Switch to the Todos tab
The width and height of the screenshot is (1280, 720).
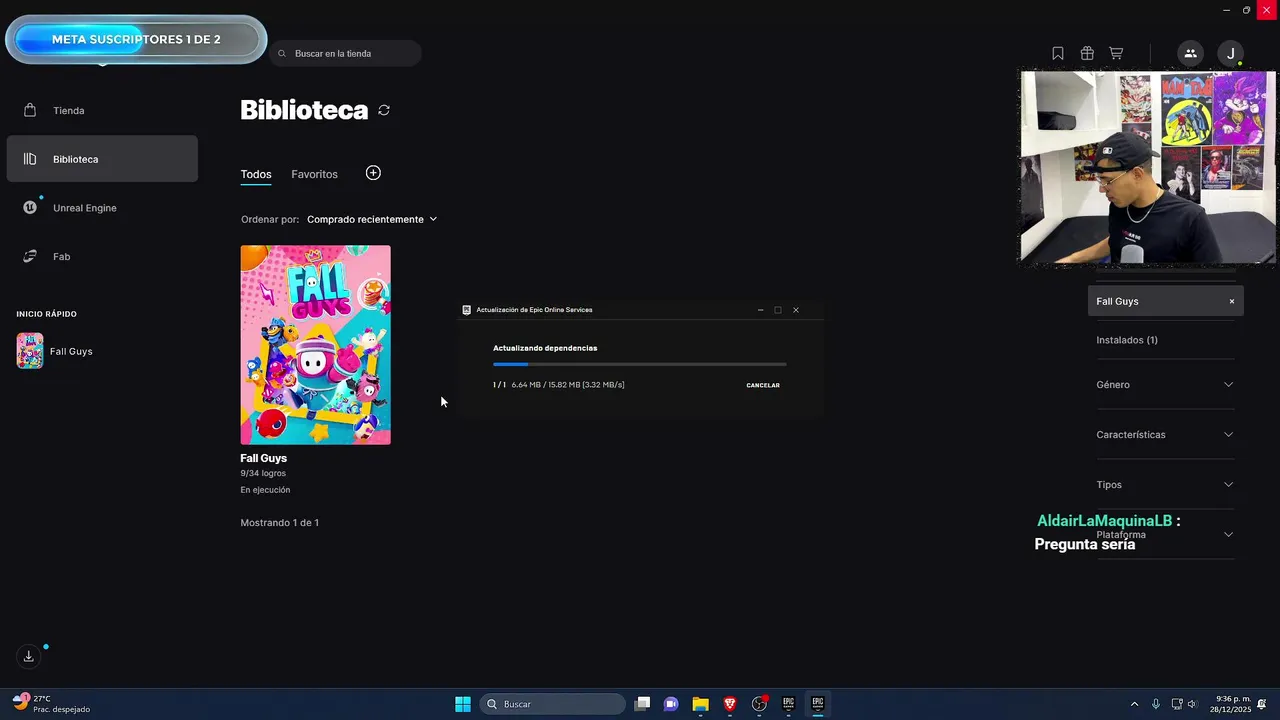tap(256, 174)
